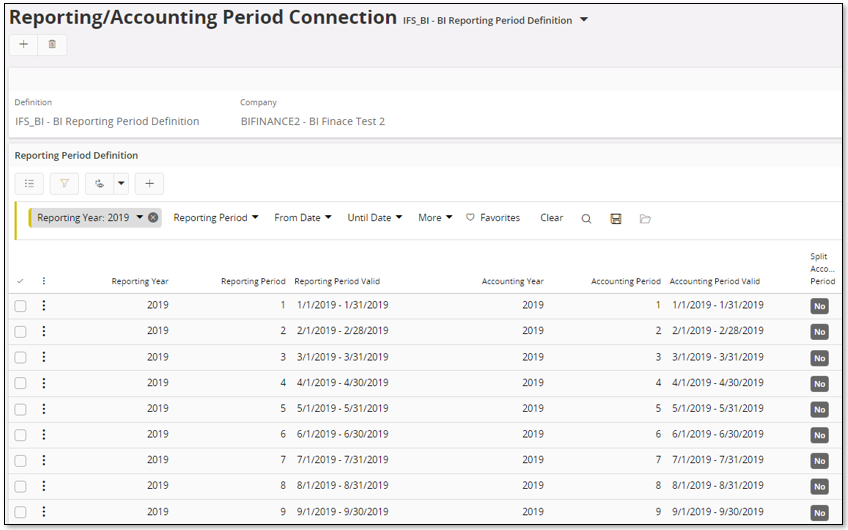Screen dimensions: 848x530
Task: Remove the Reporting Year: 2019 filter chip
Action: (x=153, y=218)
